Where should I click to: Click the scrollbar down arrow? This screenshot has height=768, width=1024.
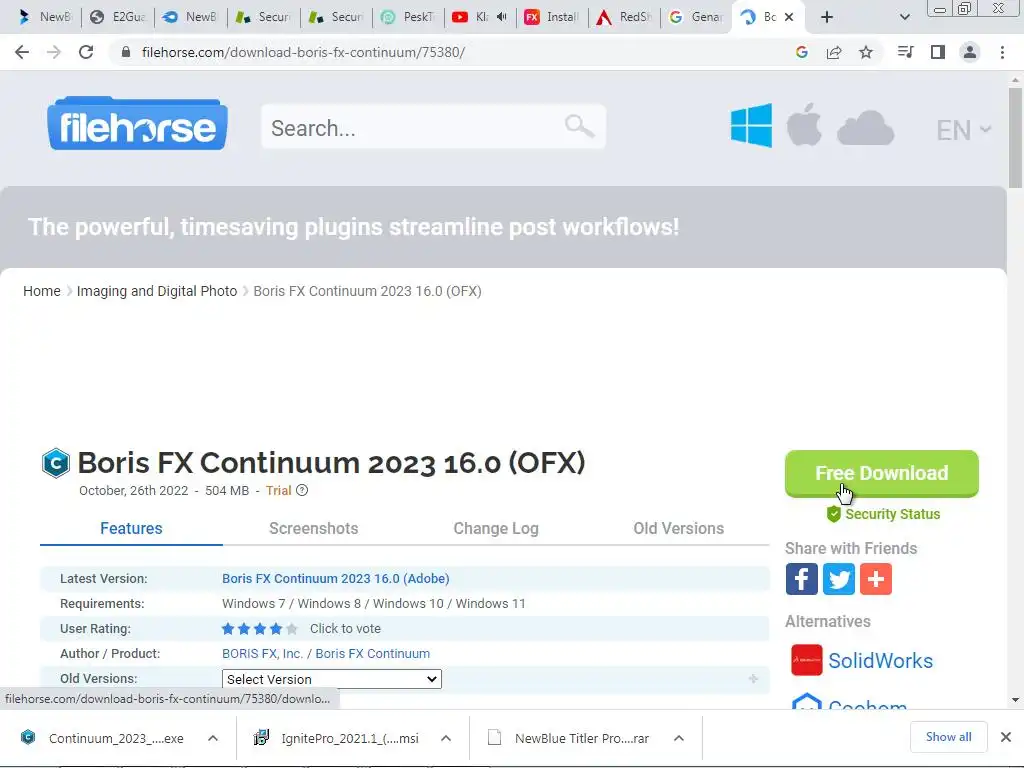tap(1015, 699)
